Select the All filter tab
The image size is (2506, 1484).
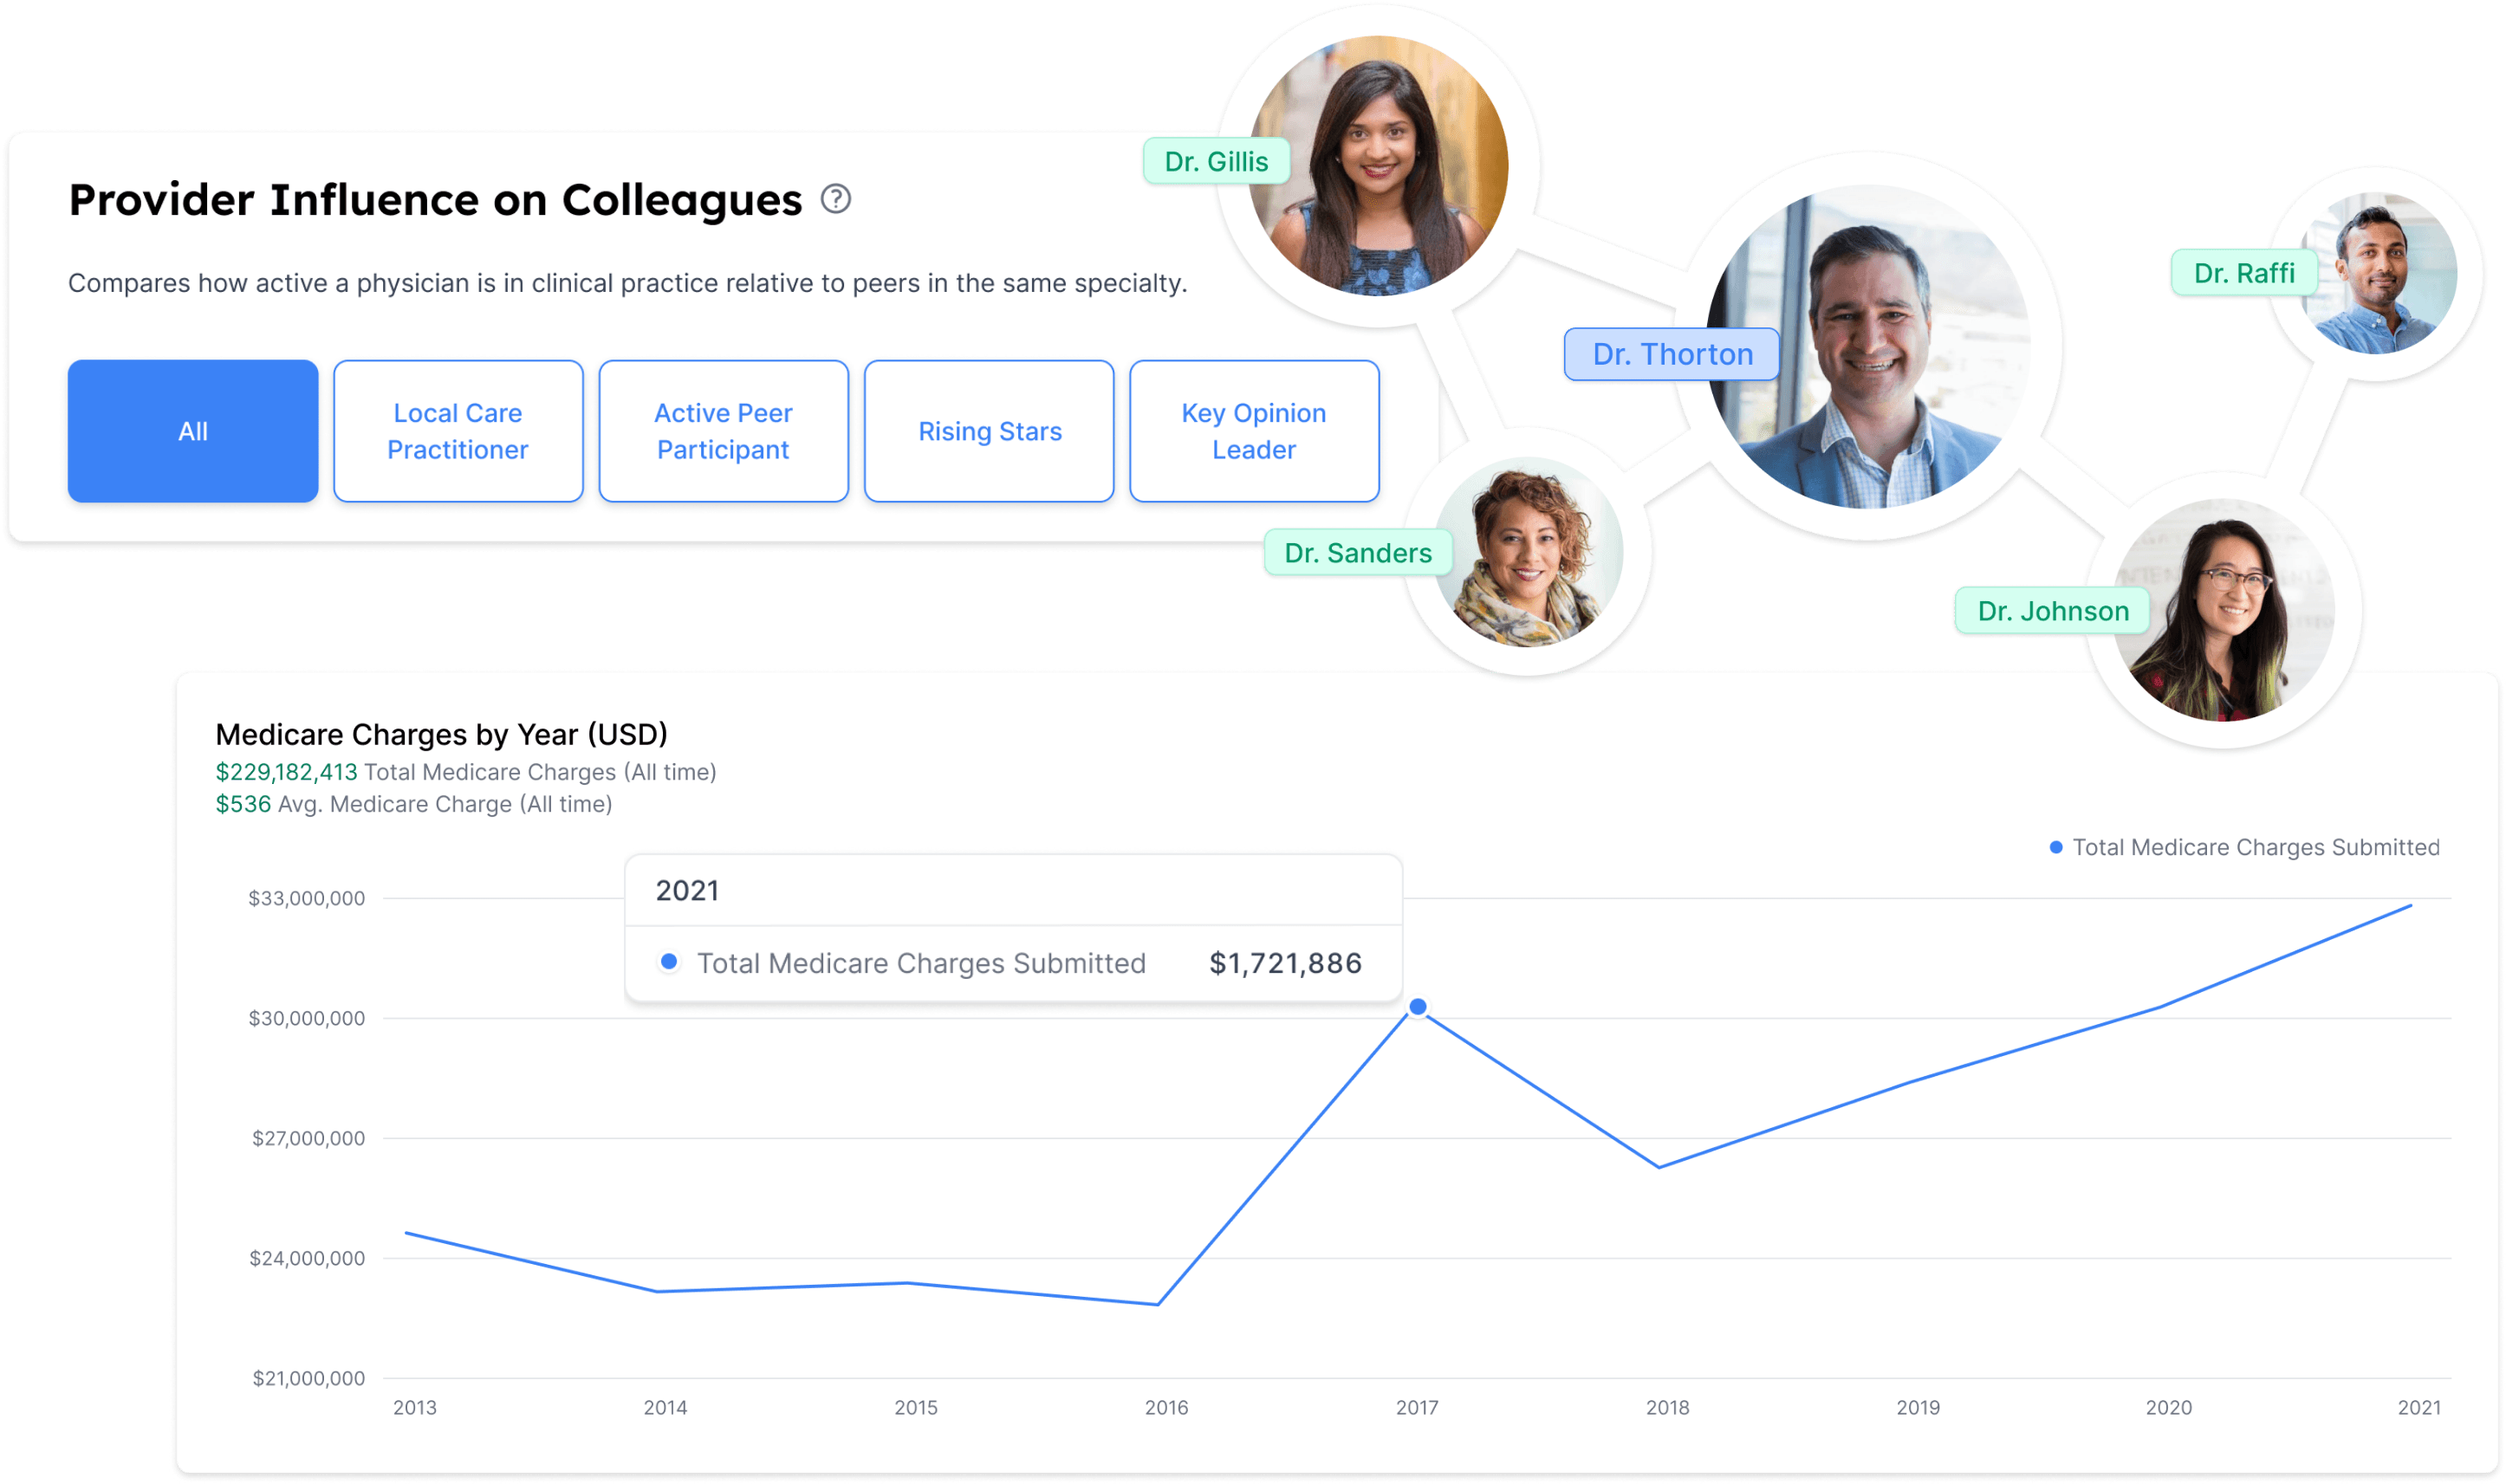coord(193,431)
